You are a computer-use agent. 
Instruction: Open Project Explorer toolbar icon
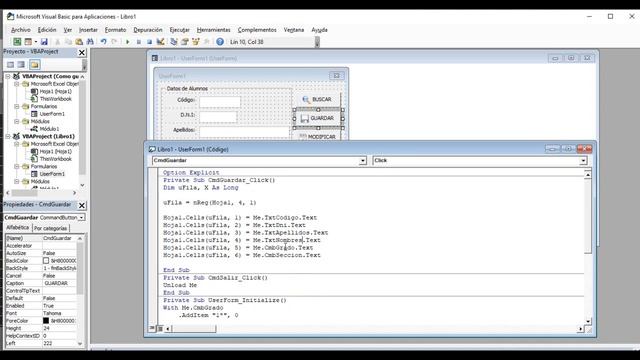tap(174, 42)
